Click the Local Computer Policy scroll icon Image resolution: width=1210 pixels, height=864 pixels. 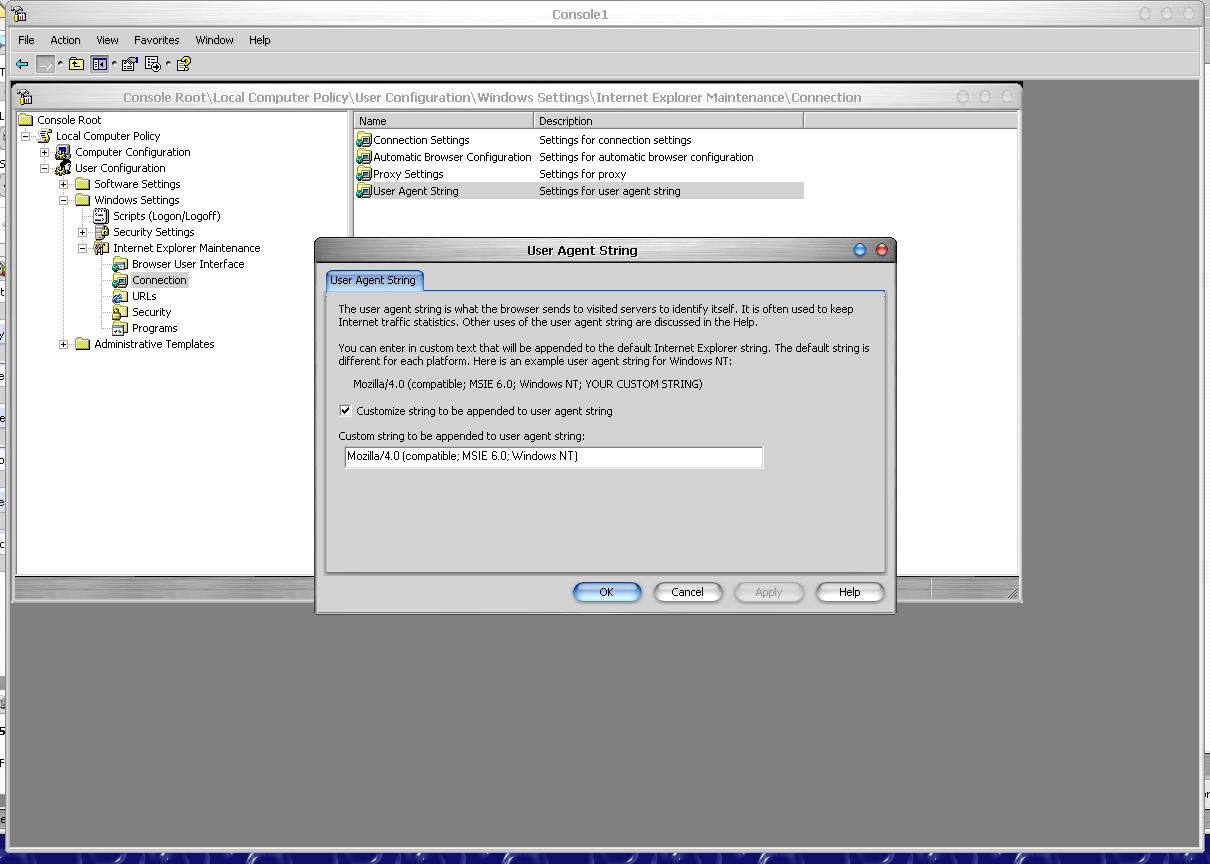(45, 136)
